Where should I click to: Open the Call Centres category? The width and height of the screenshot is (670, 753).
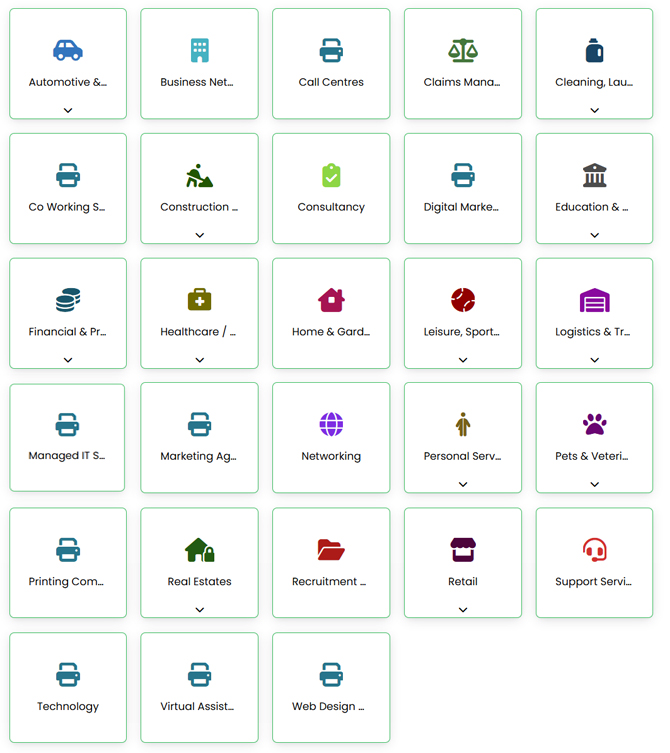[x=331, y=65]
